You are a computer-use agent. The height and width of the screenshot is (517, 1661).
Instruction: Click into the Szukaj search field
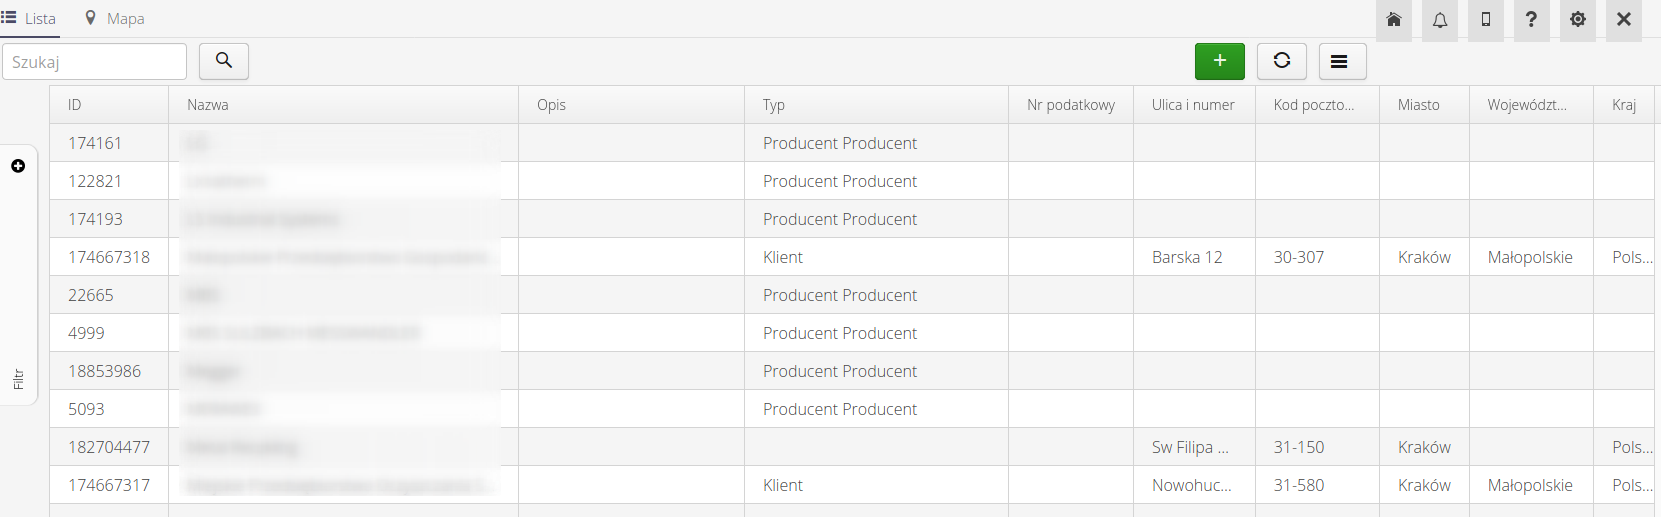[x=94, y=62]
